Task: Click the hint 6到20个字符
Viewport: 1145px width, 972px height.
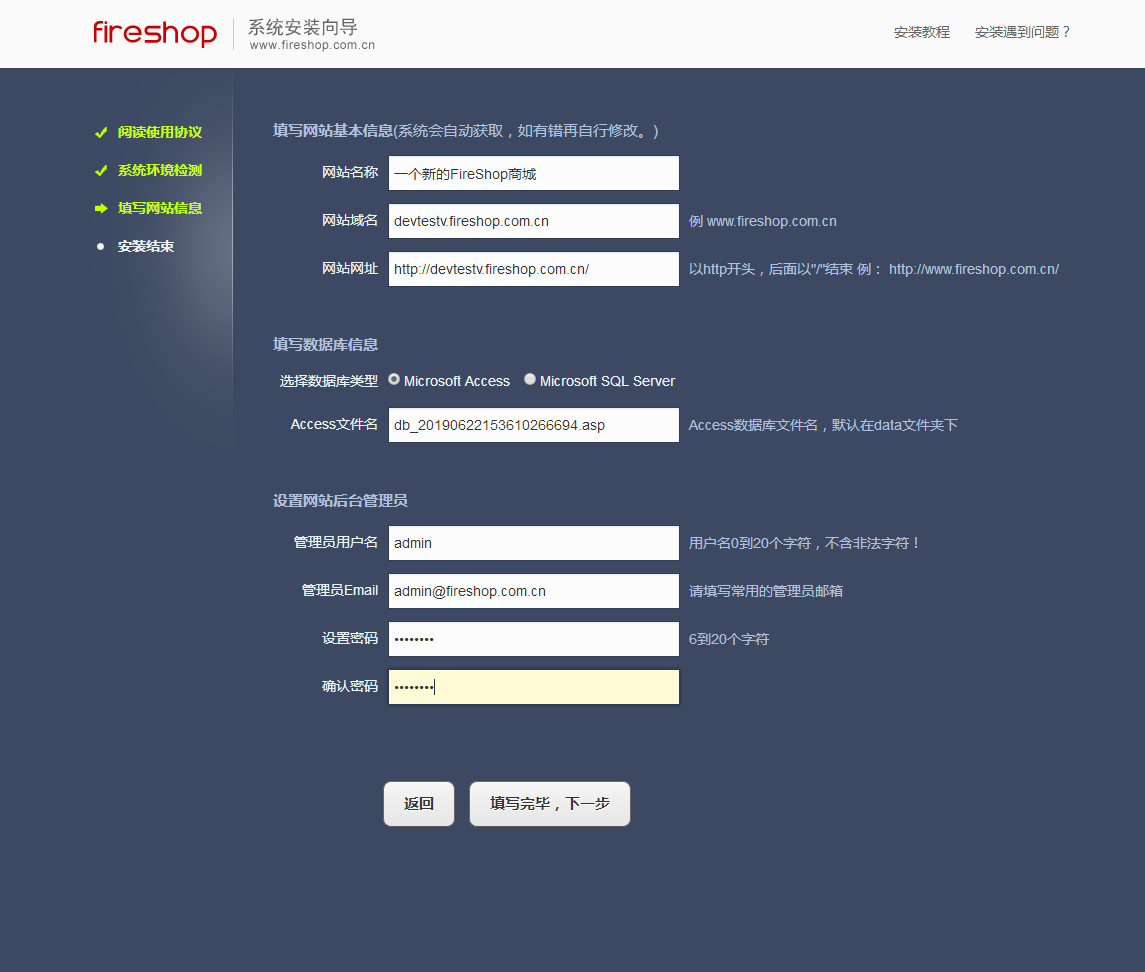Action: click(729, 639)
